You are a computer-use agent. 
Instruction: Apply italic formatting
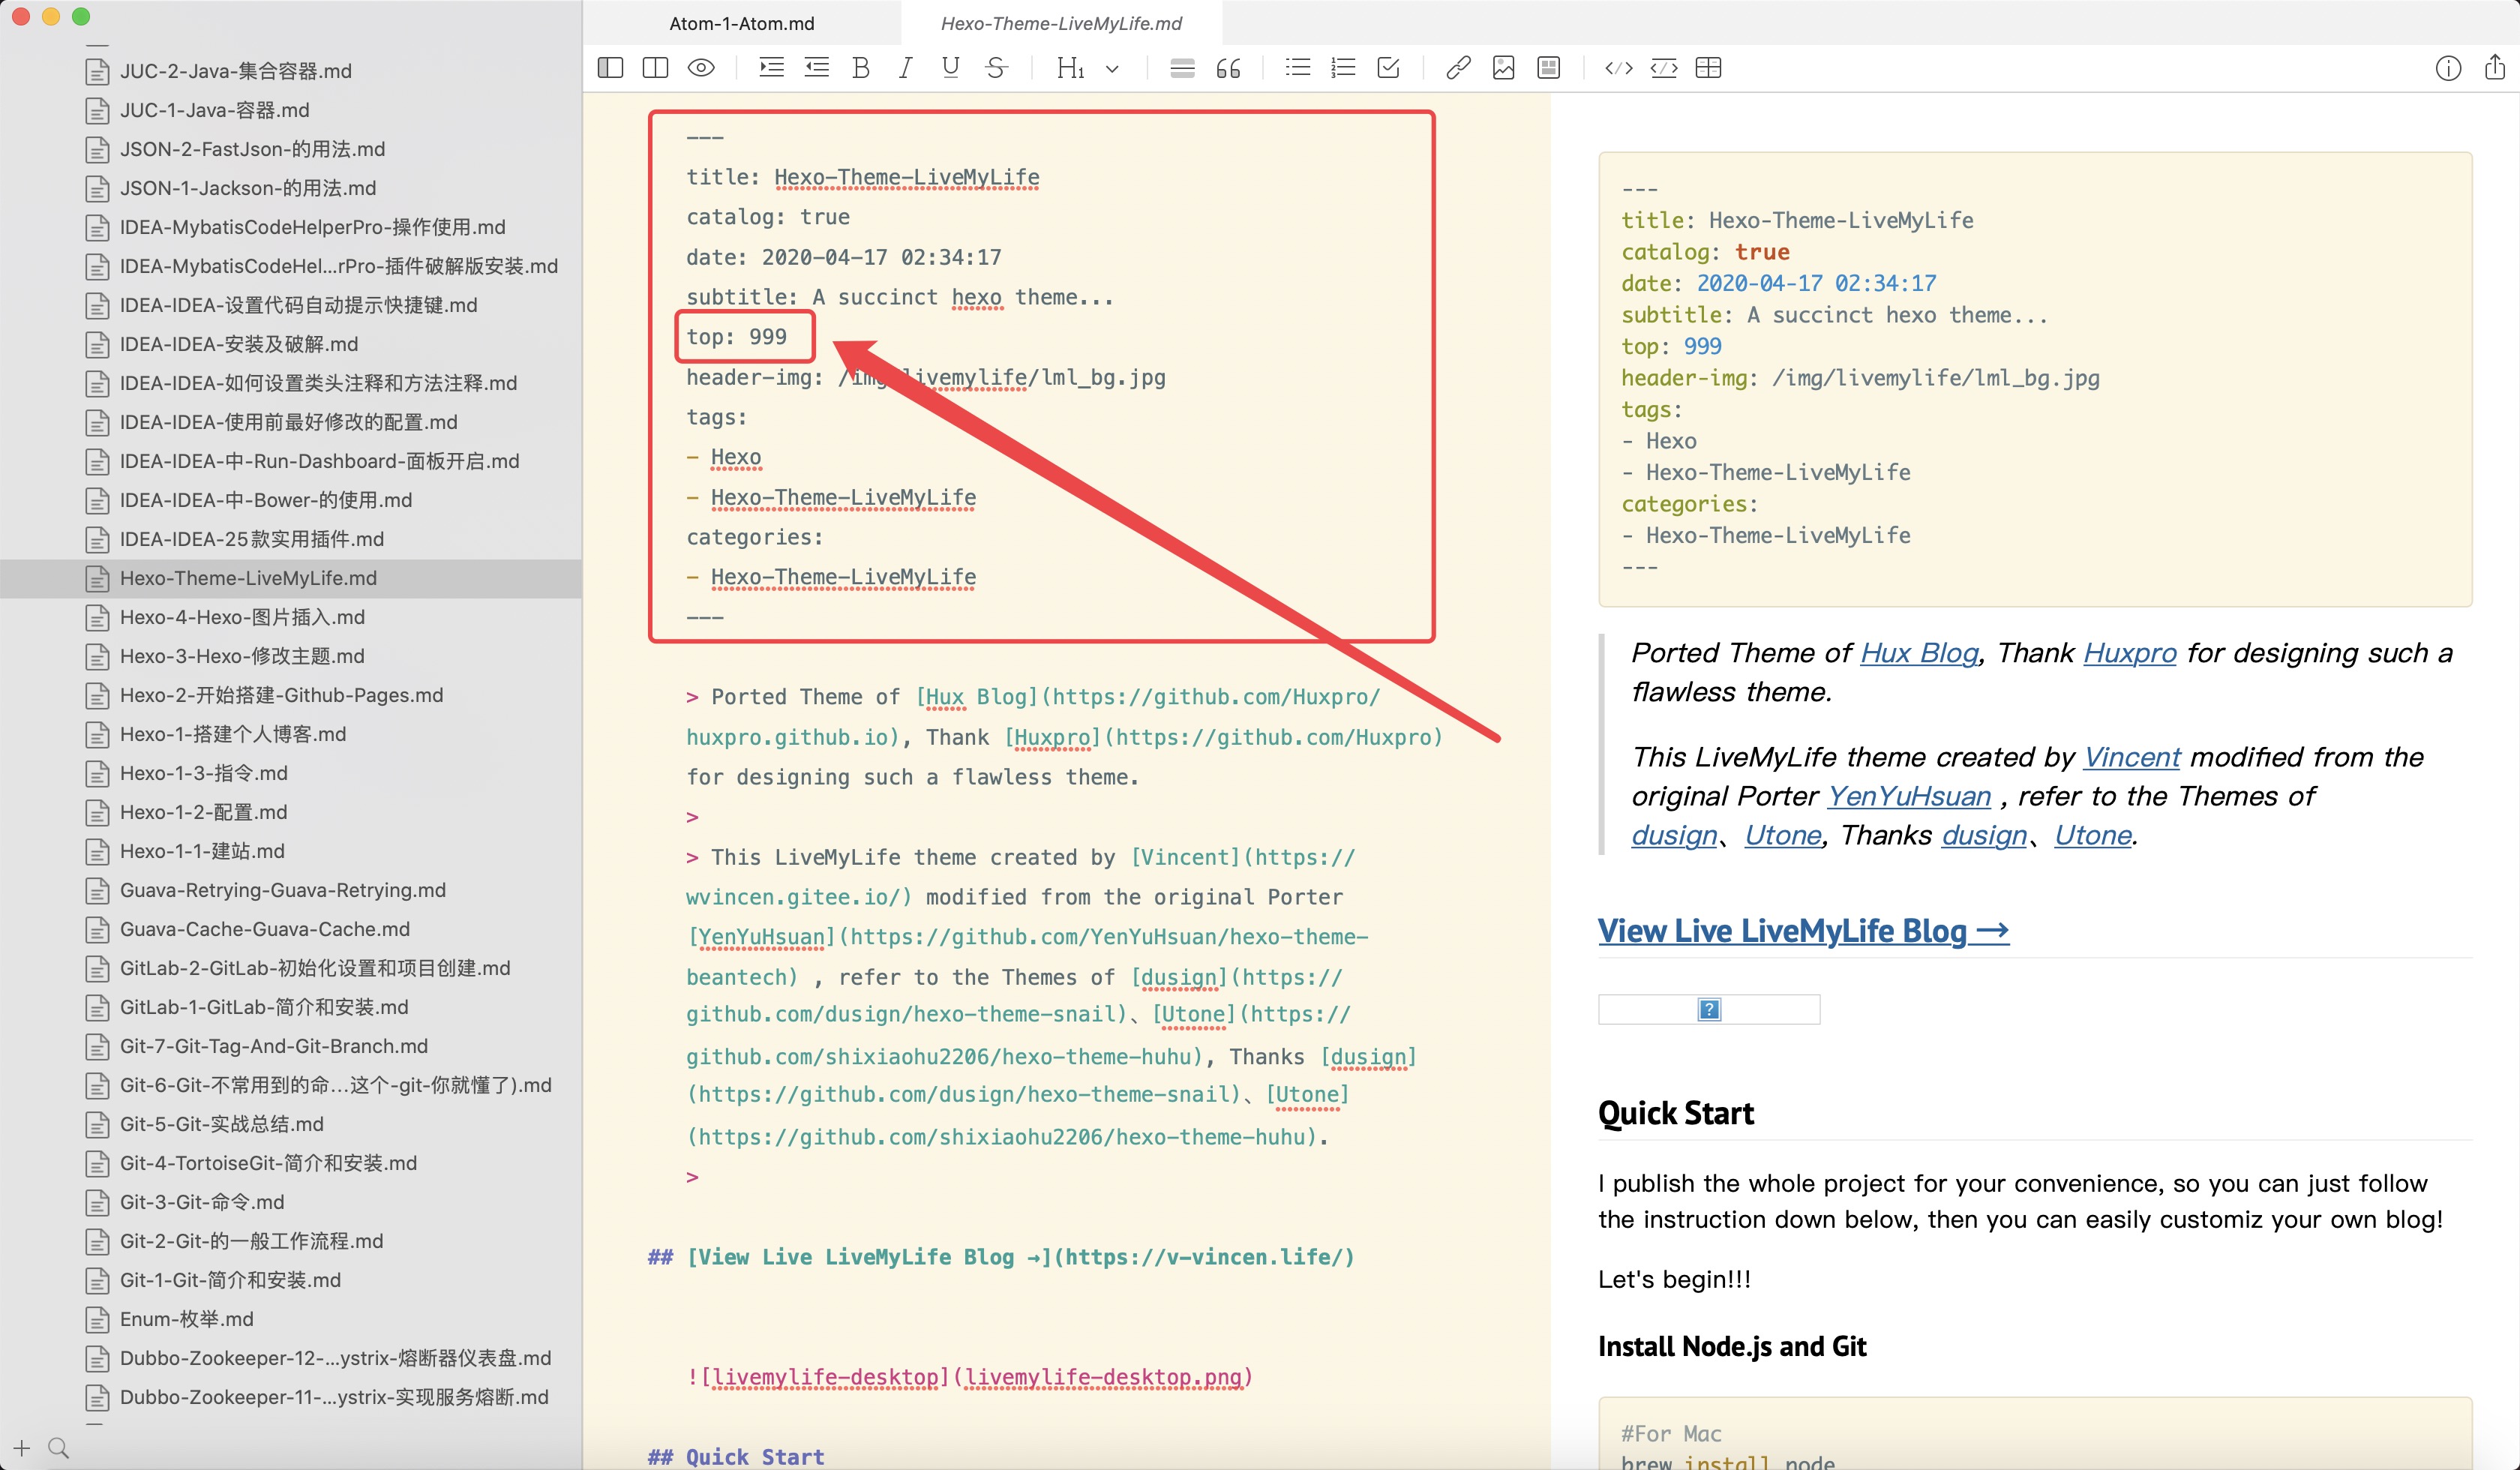[905, 68]
